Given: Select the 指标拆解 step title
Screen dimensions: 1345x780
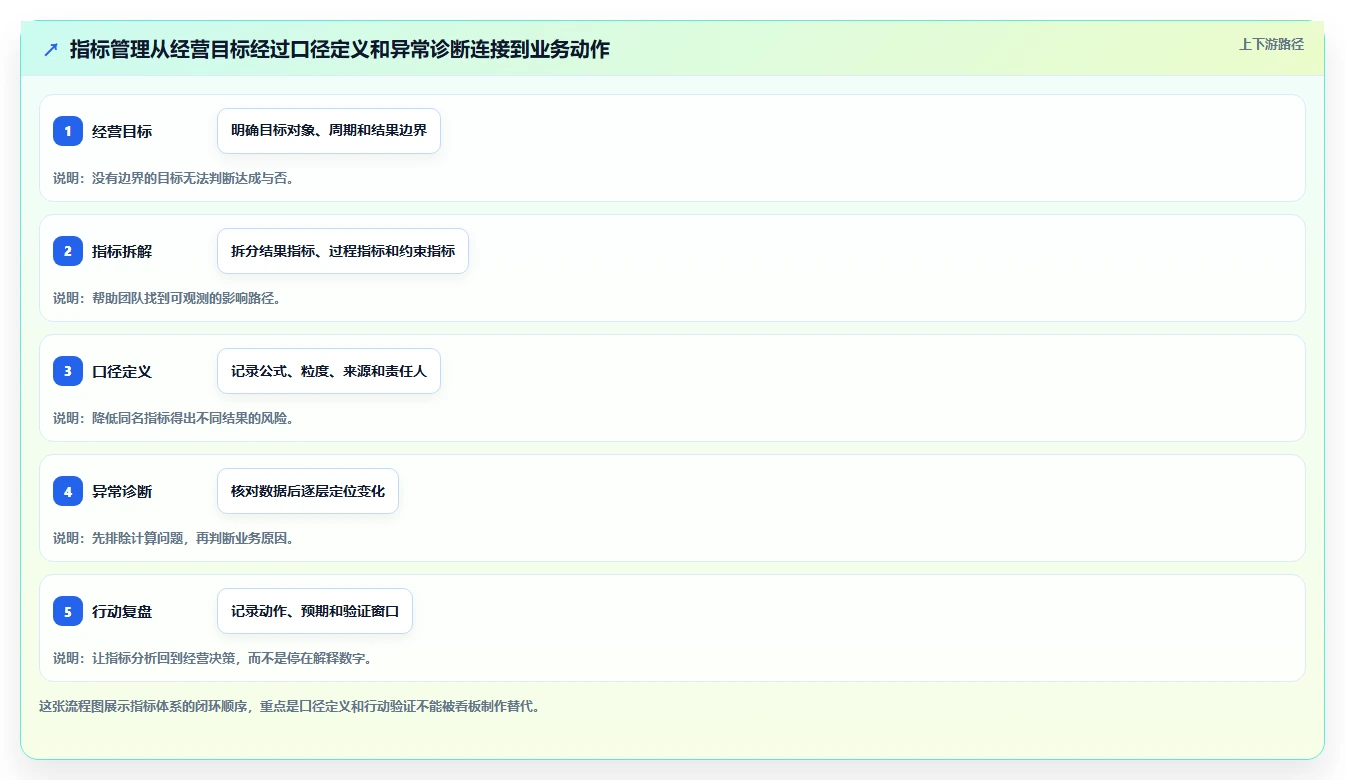Looking at the screenshot, I should pos(122,251).
